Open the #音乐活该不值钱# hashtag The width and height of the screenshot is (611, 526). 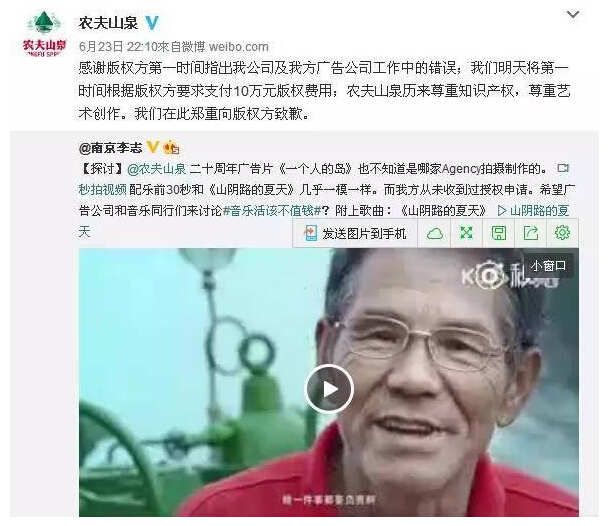272,211
